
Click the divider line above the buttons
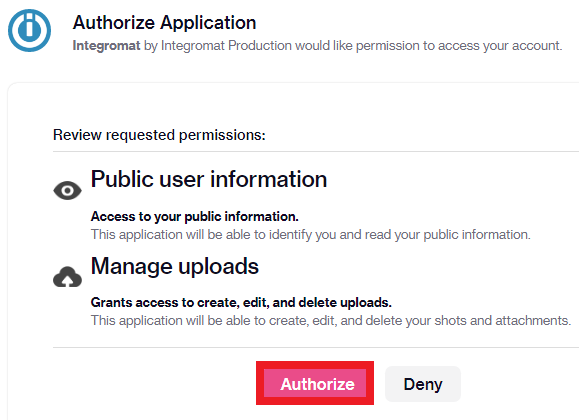coord(316,347)
